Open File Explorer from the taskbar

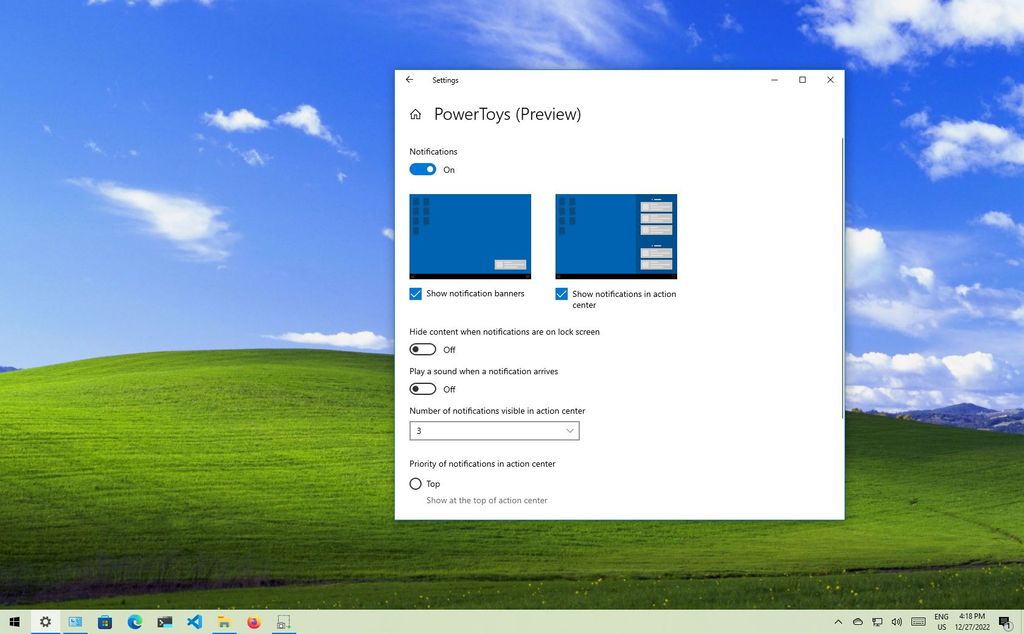224,622
